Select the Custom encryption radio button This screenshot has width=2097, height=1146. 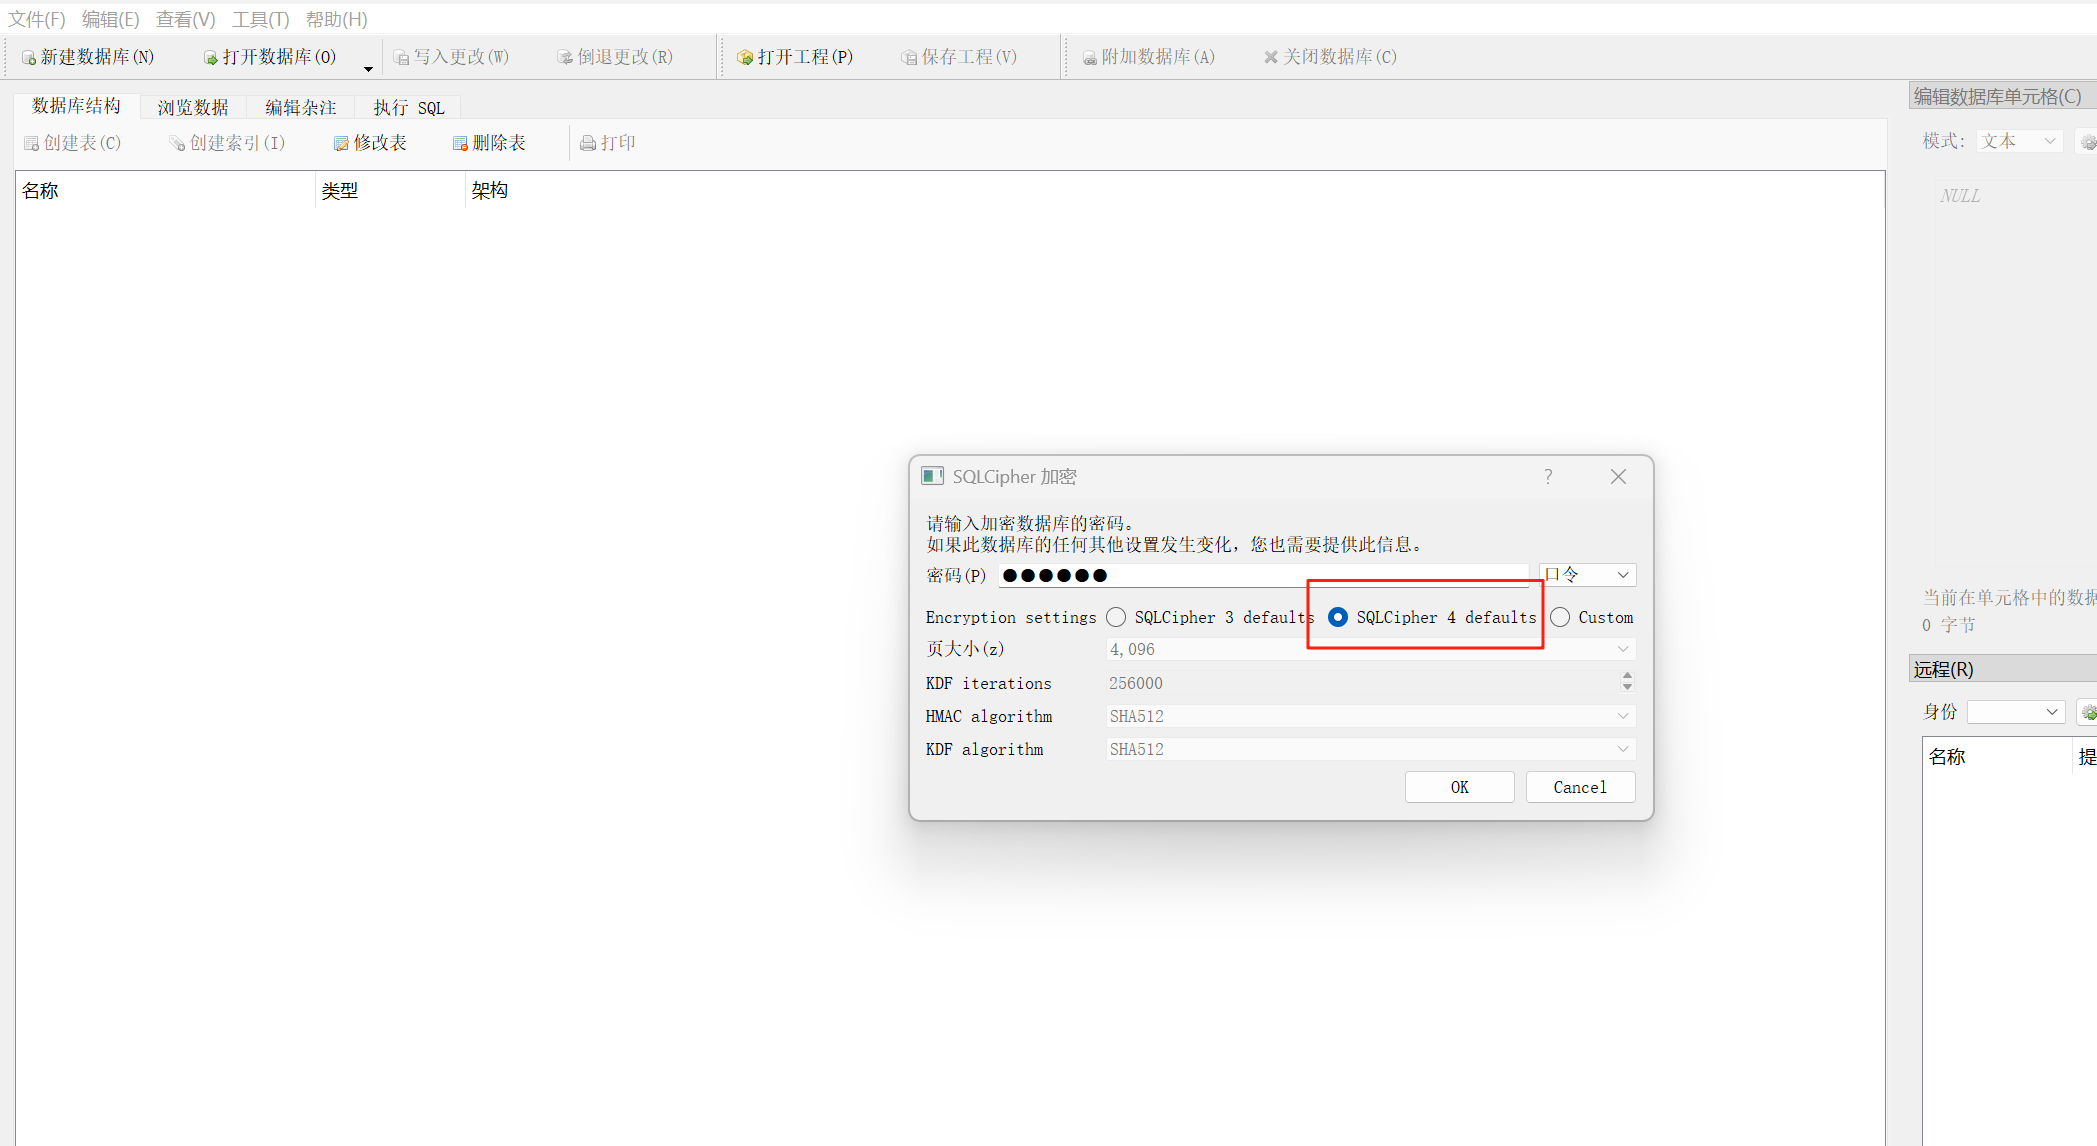click(x=1560, y=617)
